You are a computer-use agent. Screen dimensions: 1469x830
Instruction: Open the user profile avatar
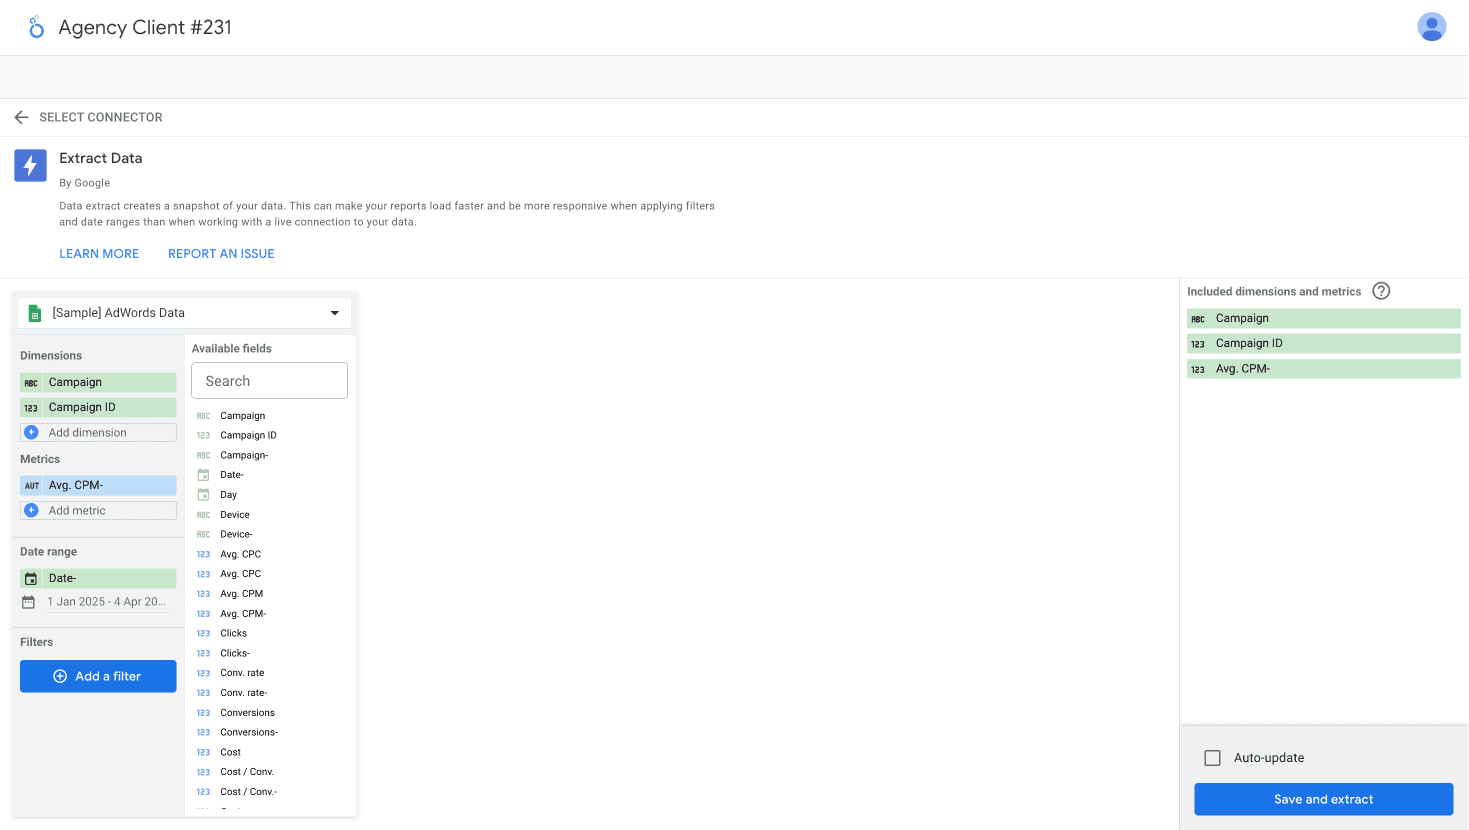coord(1432,27)
